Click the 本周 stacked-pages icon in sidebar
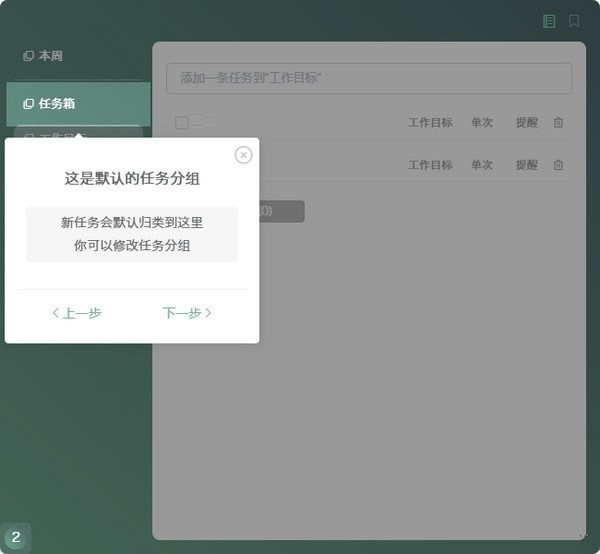This screenshot has width=600, height=554. pyautogui.click(x=28, y=56)
